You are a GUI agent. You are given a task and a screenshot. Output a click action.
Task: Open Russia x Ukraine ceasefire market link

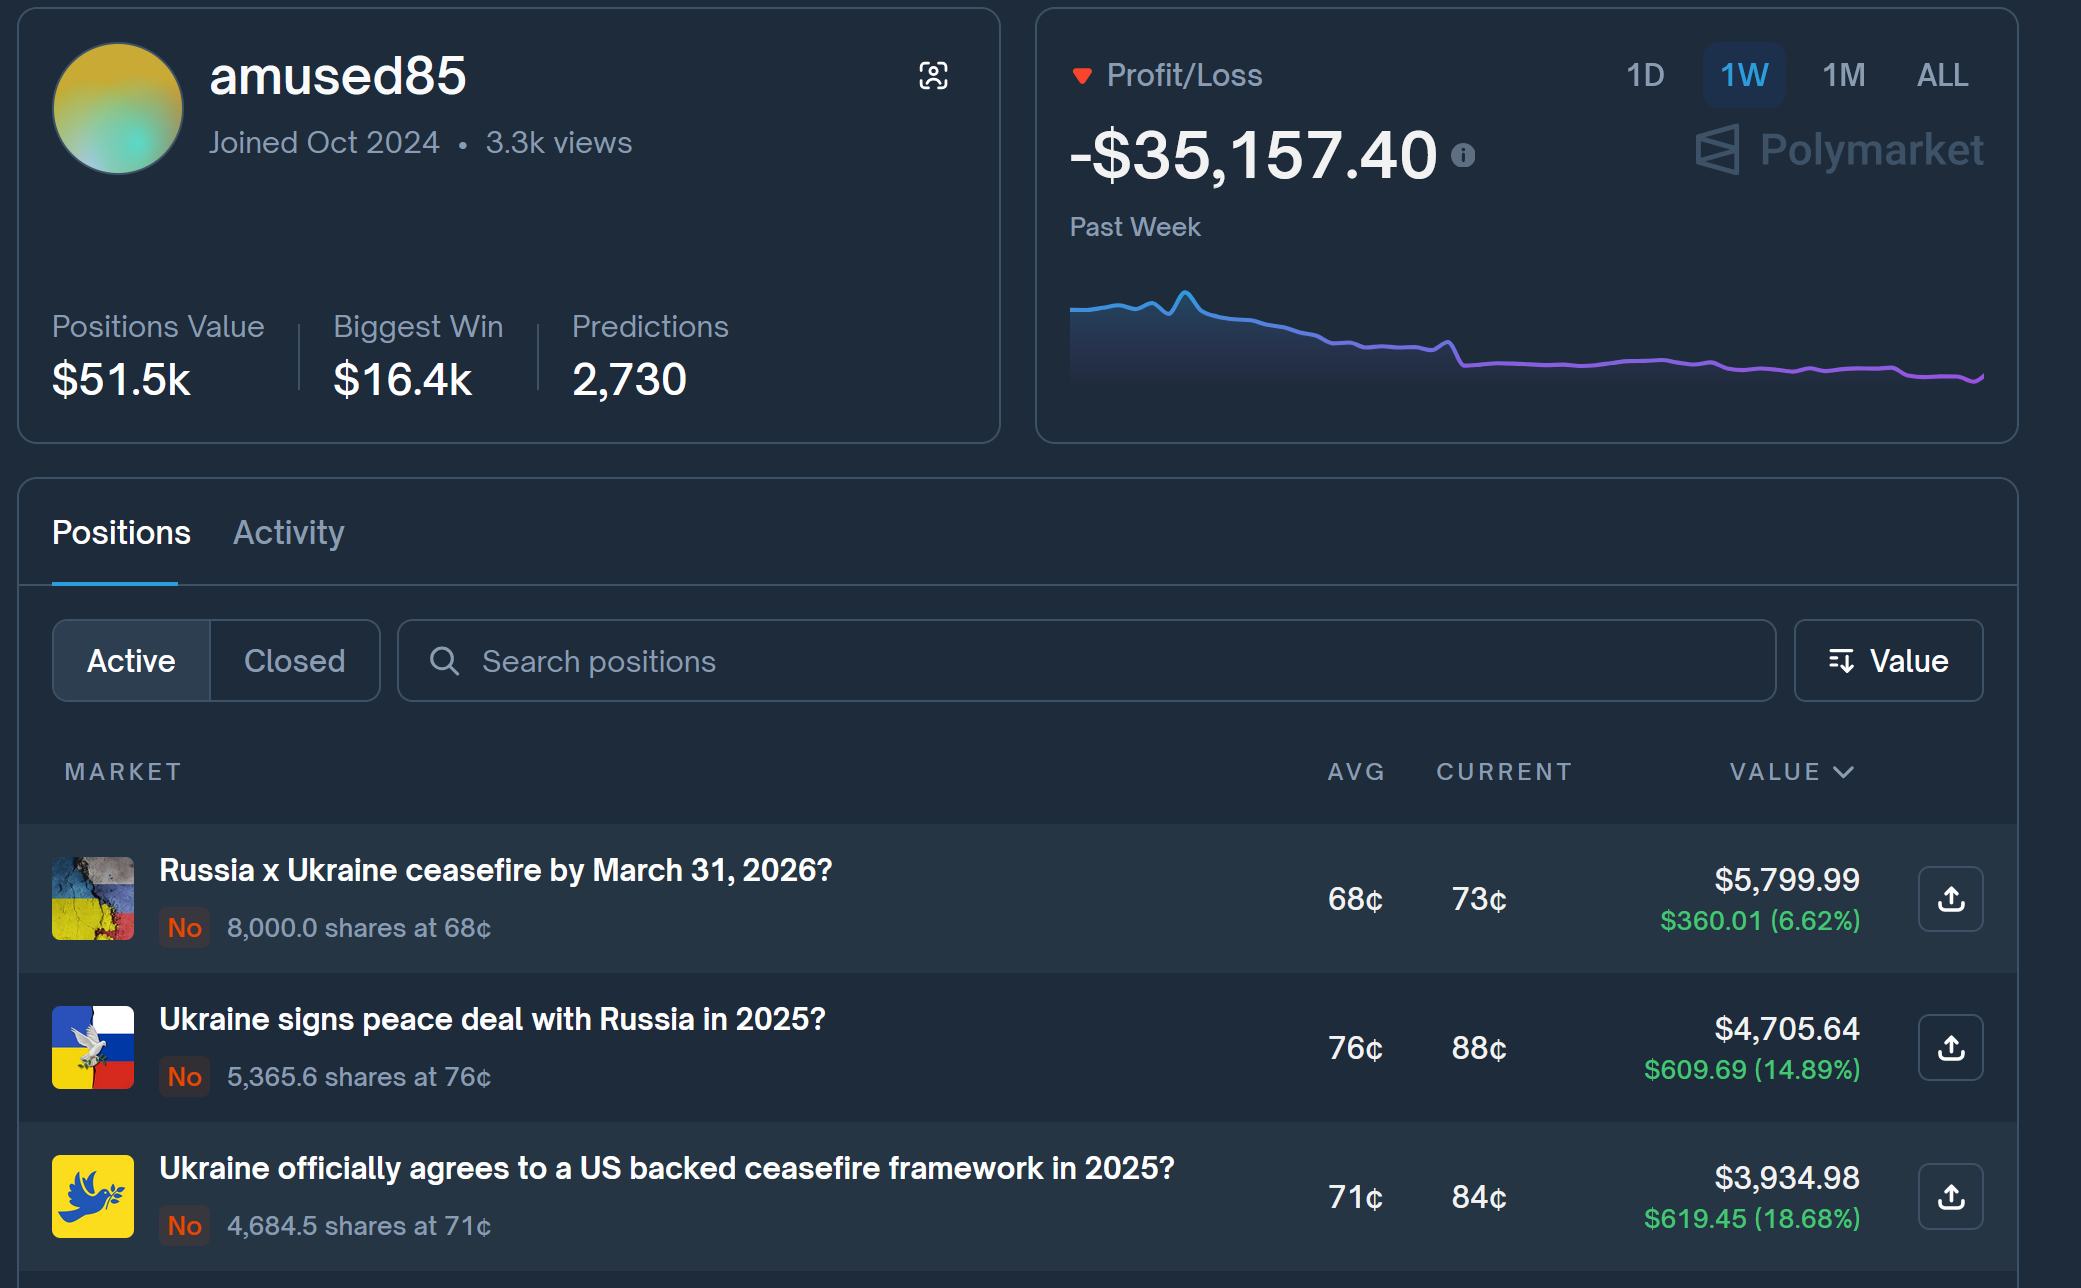(495, 870)
